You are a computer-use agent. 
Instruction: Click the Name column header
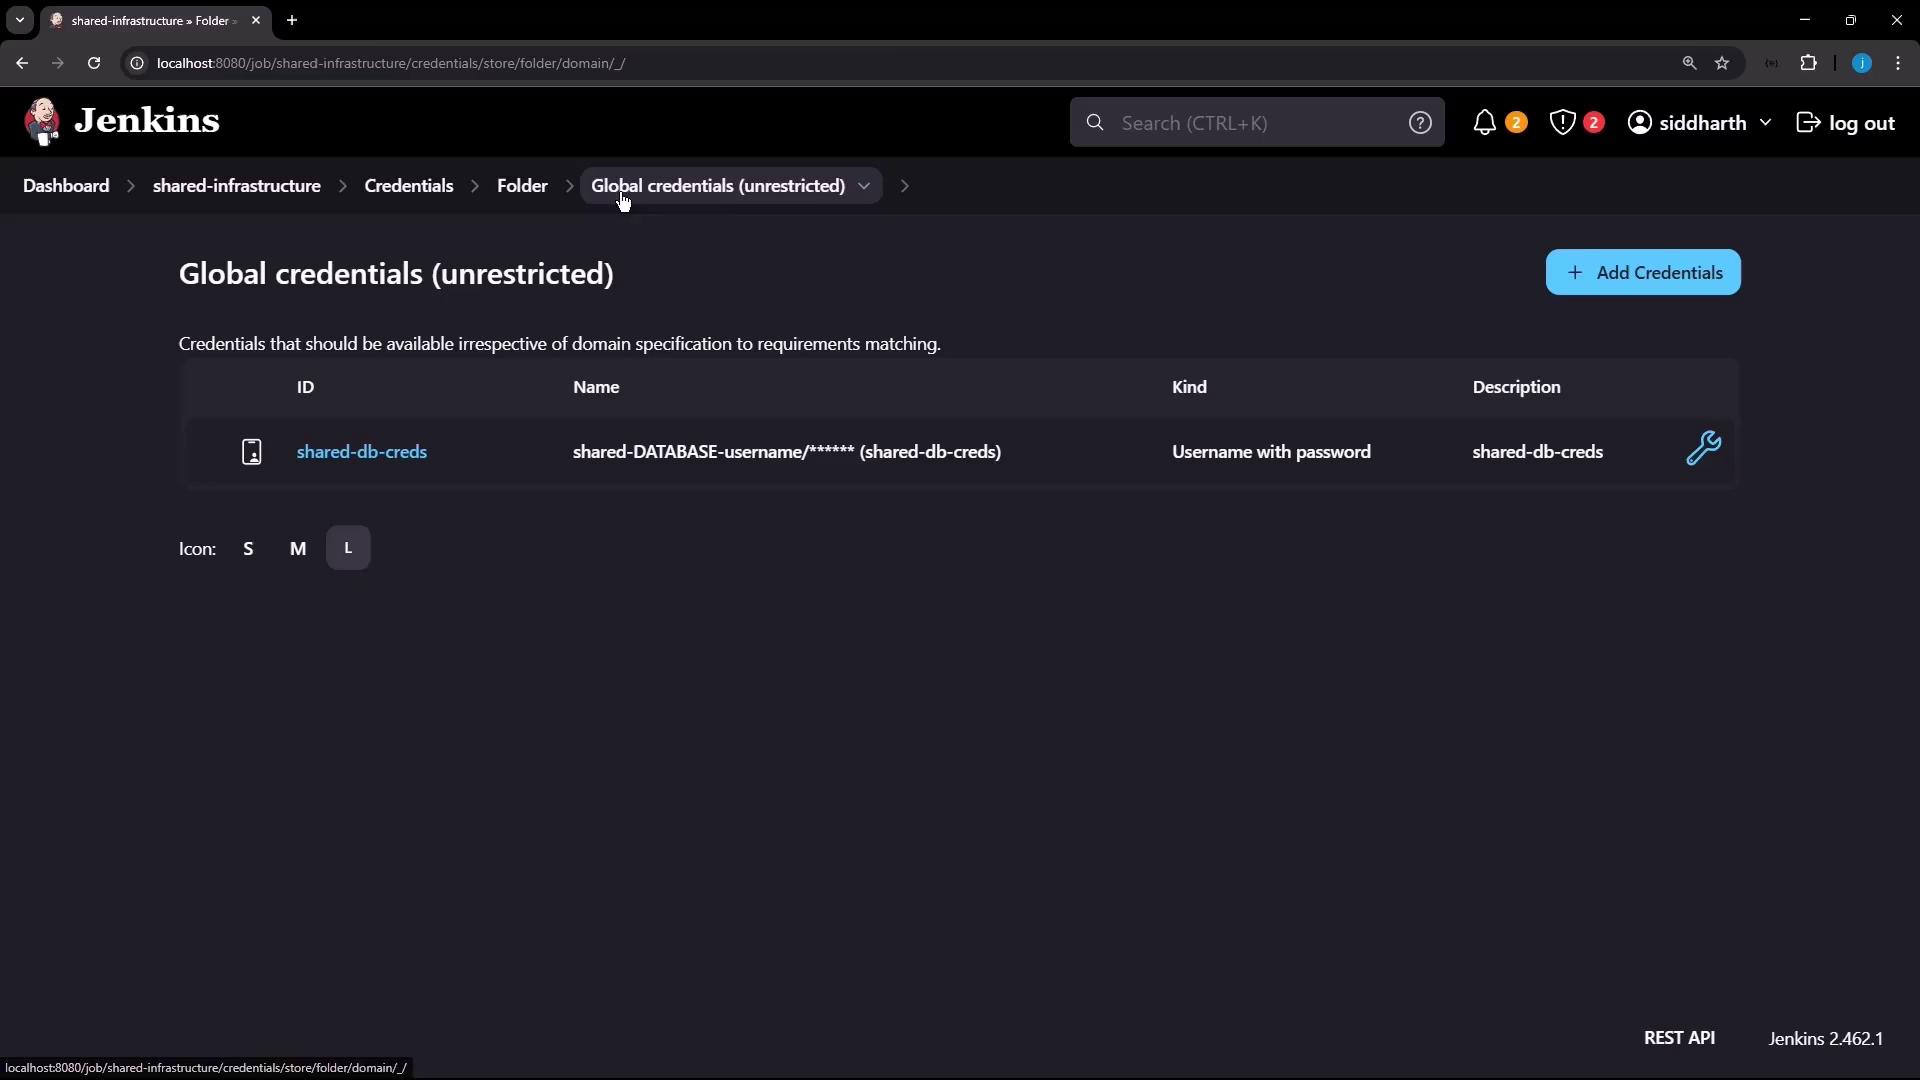point(596,387)
